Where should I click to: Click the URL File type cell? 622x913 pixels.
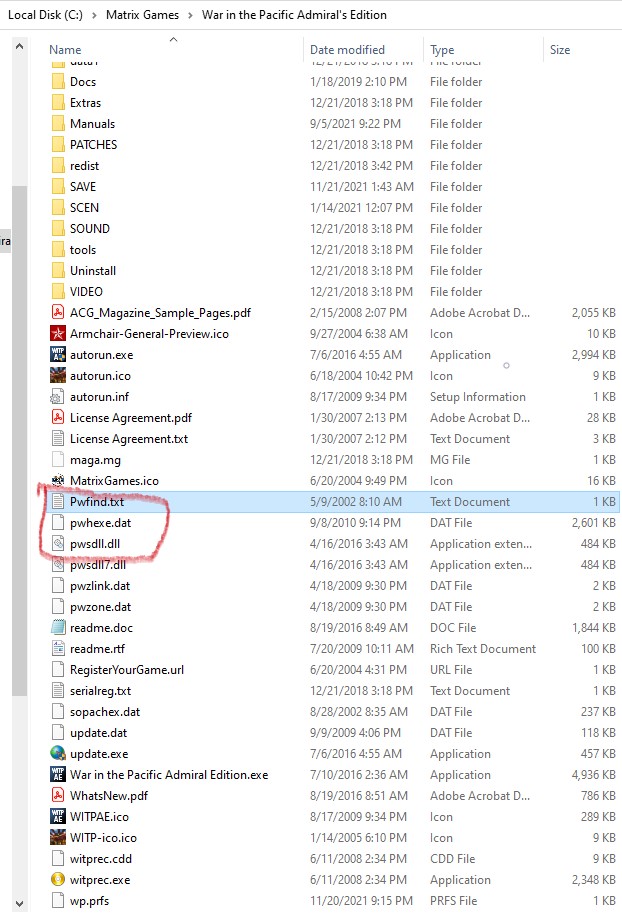click(451, 670)
